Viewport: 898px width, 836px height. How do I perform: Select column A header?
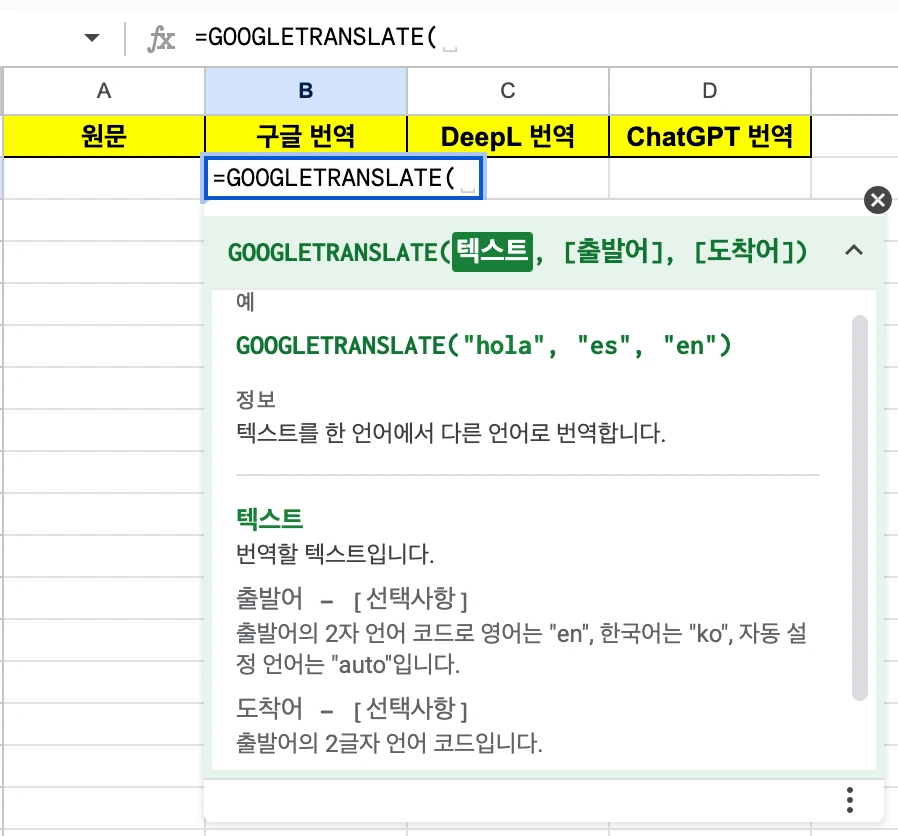pyautogui.click(x=104, y=90)
